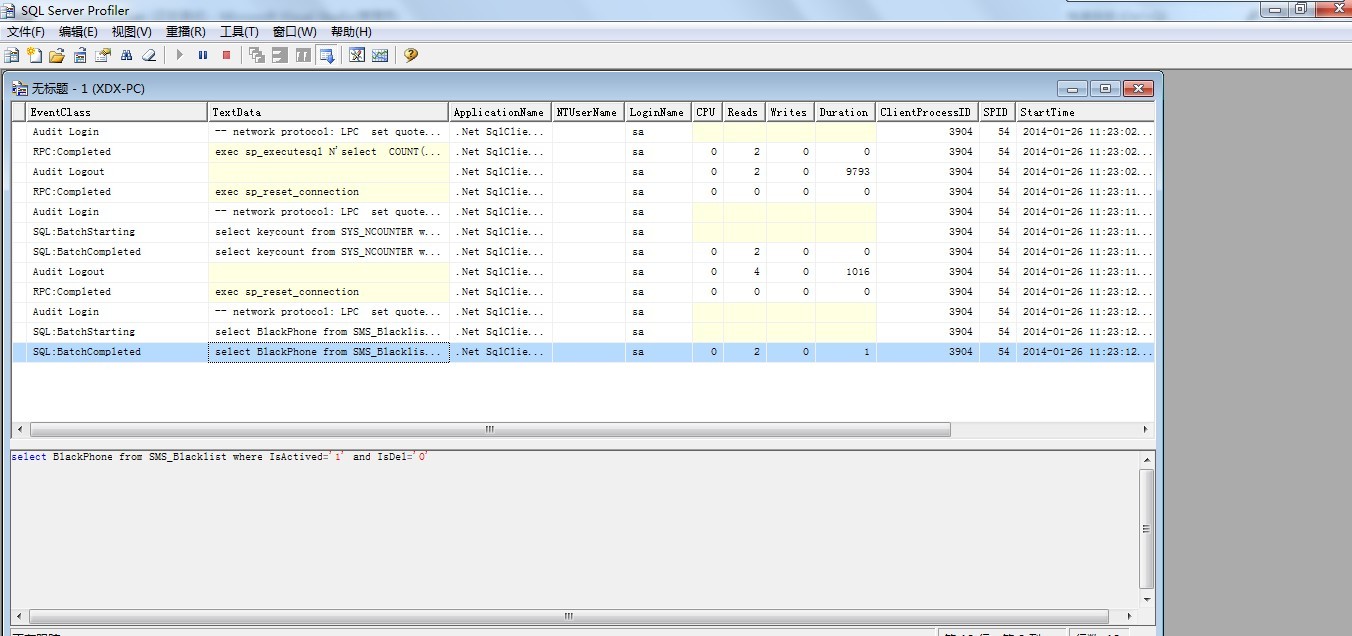This screenshot has height=636, width=1352.
Task: Click the detail pane horizontal scrollbar
Action: coord(568,617)
